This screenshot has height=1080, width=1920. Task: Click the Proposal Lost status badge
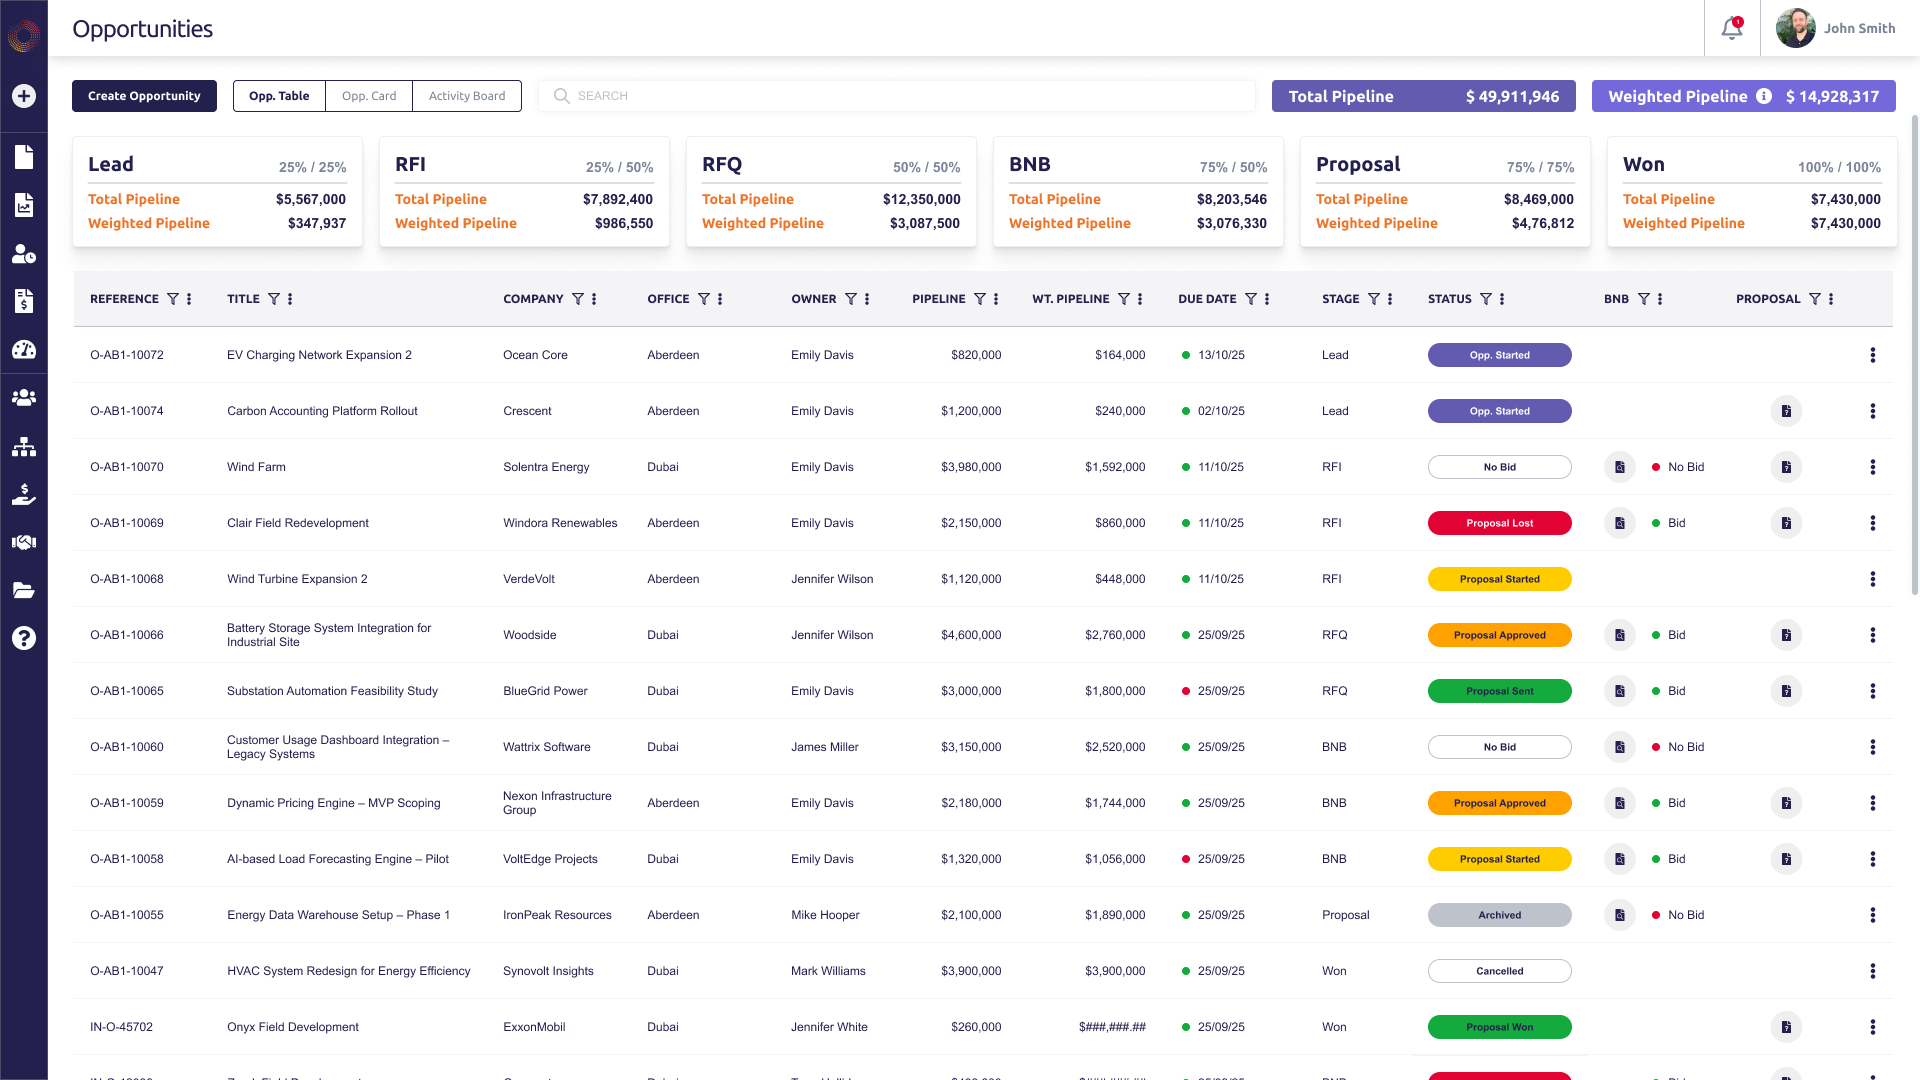pos(1499,523)
